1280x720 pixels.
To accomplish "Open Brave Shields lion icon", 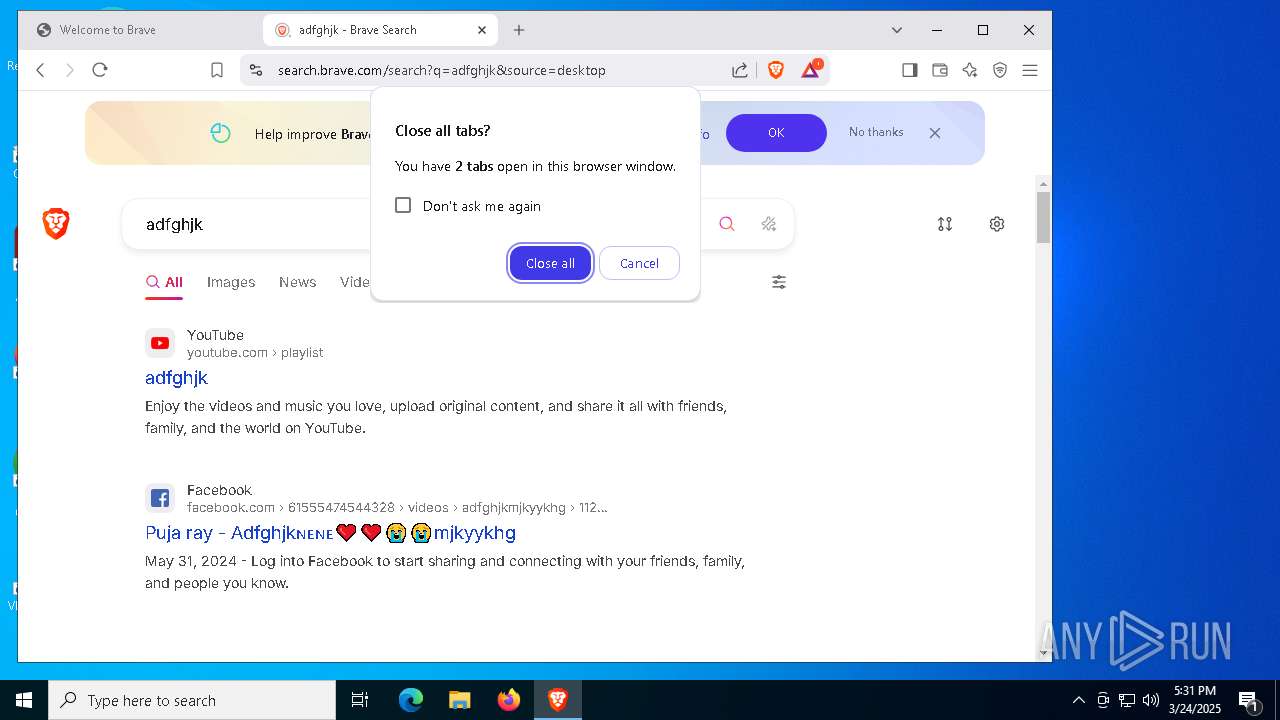I will point(776,70).
